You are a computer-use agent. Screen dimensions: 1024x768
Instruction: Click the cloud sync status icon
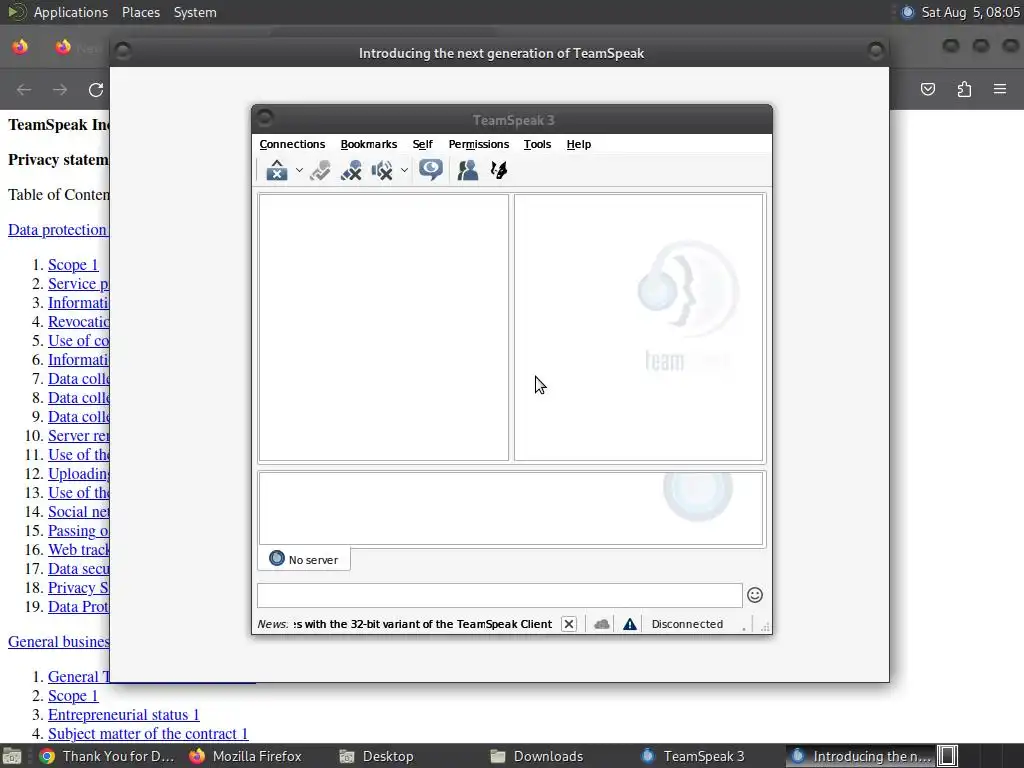[x=601, y=624]
